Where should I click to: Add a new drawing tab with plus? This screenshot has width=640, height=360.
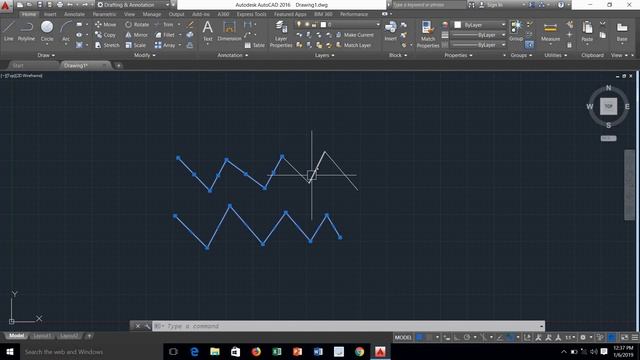click(x=118, y=65)
